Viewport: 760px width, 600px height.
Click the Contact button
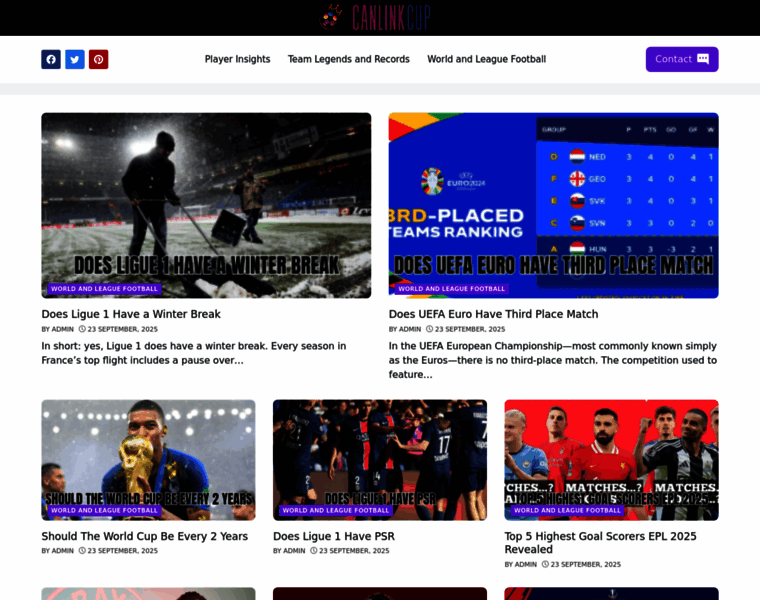click(x=682, y=59)
